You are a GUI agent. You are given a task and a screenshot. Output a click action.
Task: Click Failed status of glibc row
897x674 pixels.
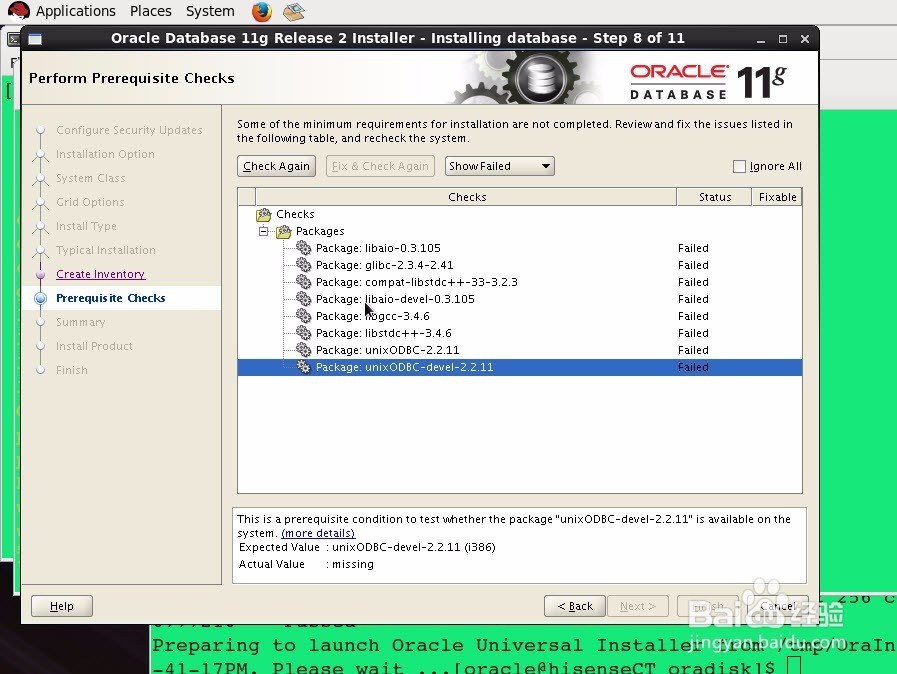693,265
